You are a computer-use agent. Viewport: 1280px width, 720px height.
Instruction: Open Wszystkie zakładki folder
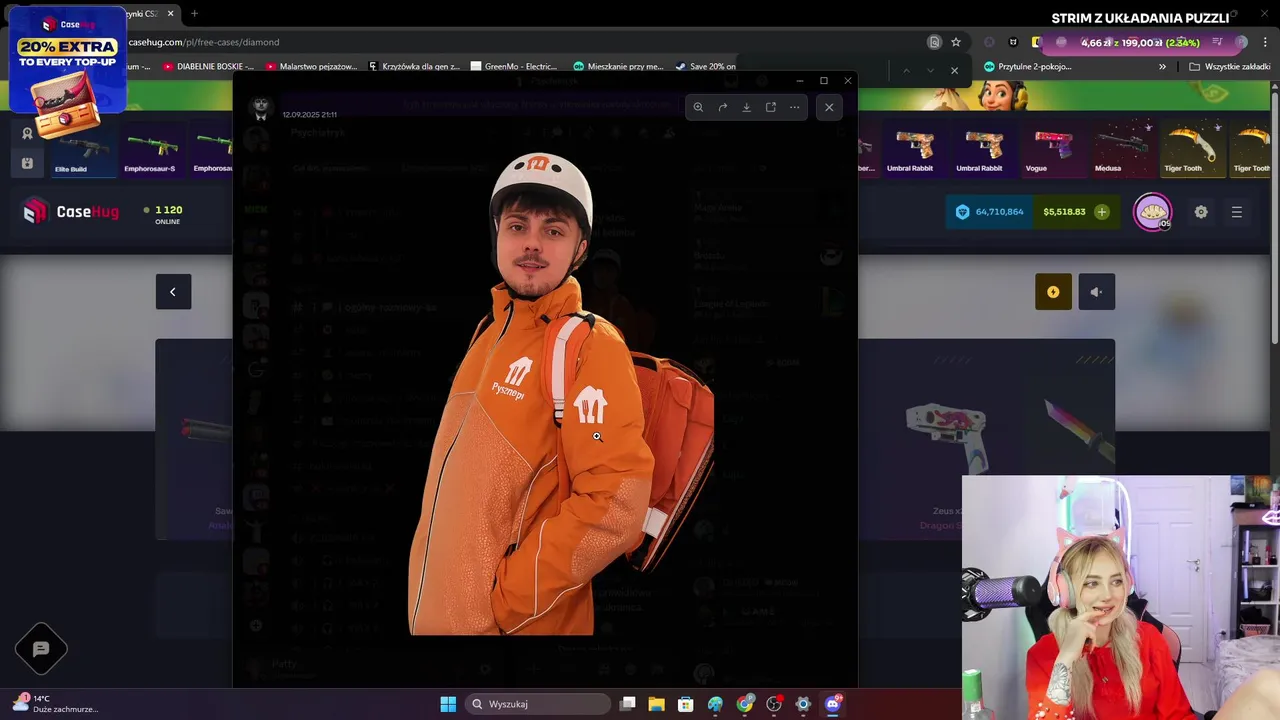[1229, 66]
